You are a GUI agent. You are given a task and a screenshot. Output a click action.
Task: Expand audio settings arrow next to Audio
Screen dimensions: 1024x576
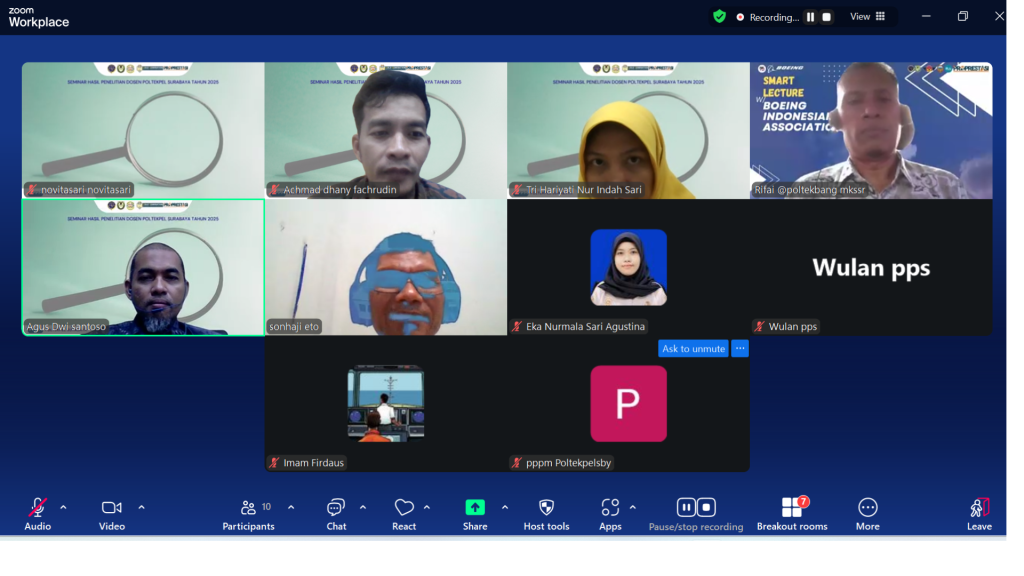coord(63,507)
